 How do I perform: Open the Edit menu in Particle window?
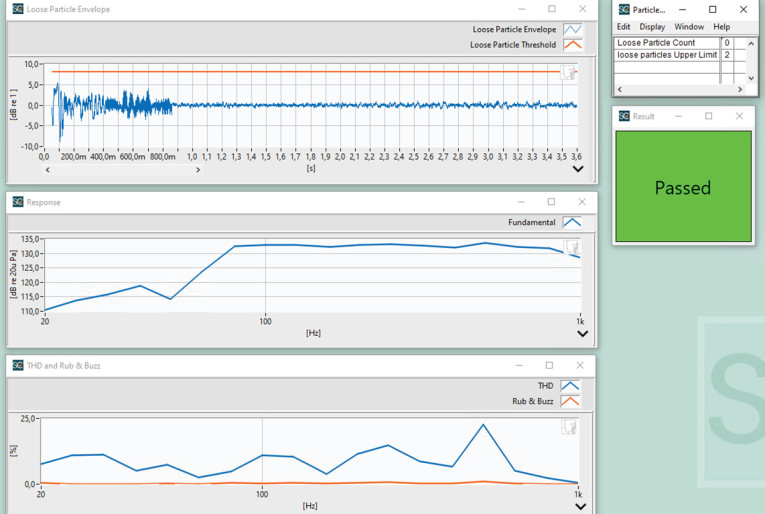click(x=624, y=27)
